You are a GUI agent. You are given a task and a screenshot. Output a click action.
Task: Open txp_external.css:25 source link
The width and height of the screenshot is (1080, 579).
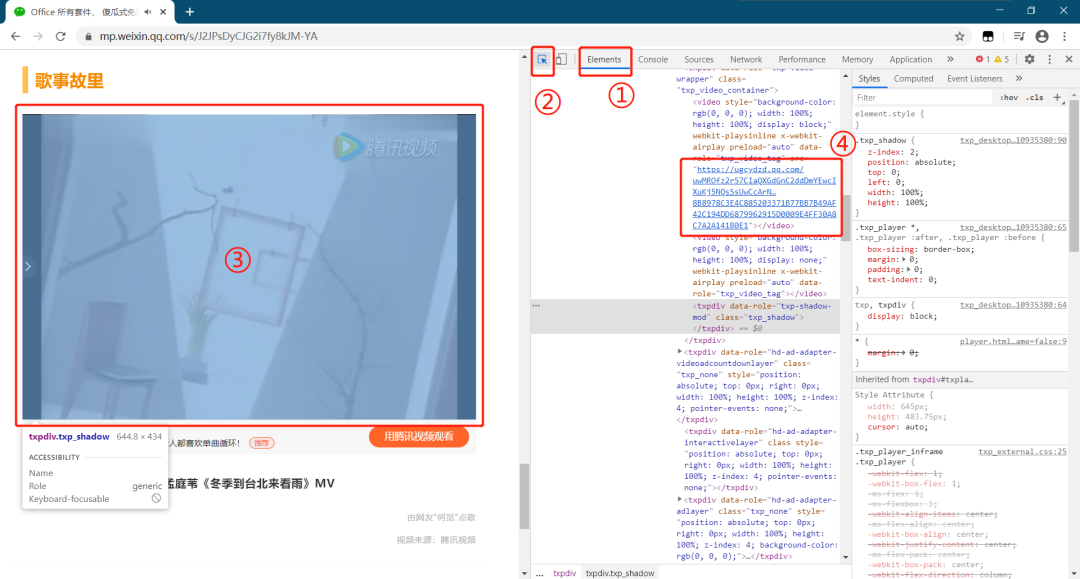tap(1022, 452)
